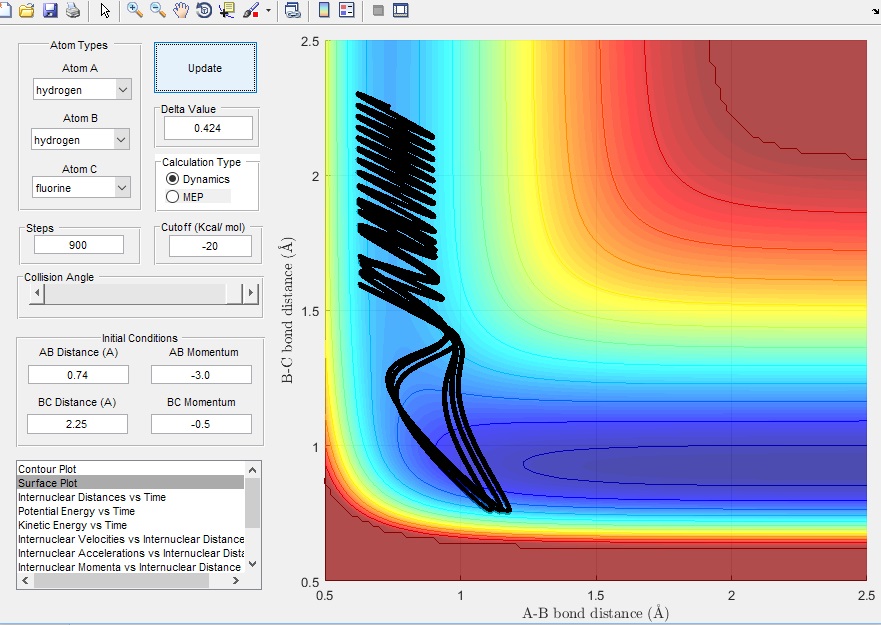The width and height of the screenshot is (881, 625).
Task: Select the Zoom In magnifier tool
Action: tap(135, 11)
